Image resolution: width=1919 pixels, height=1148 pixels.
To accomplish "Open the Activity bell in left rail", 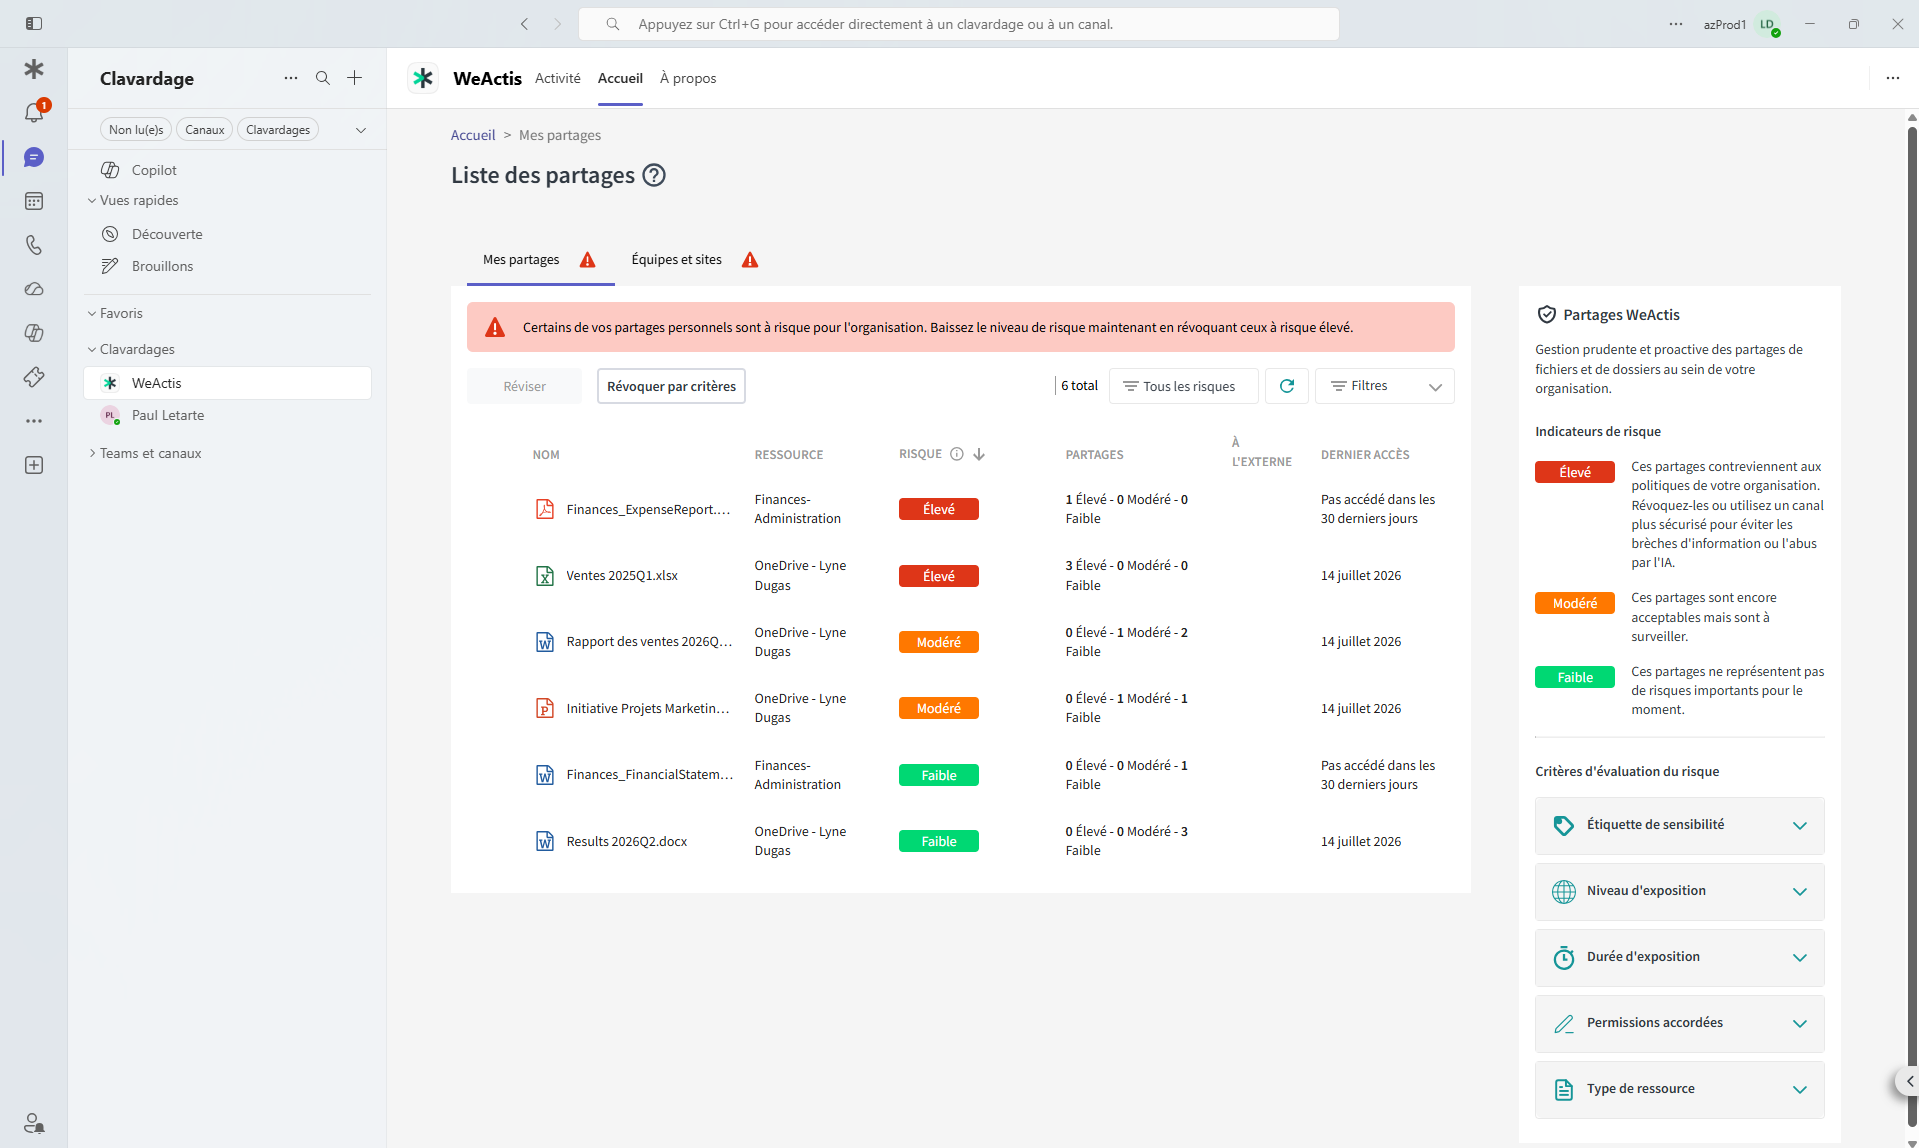I will coord(34,113).
